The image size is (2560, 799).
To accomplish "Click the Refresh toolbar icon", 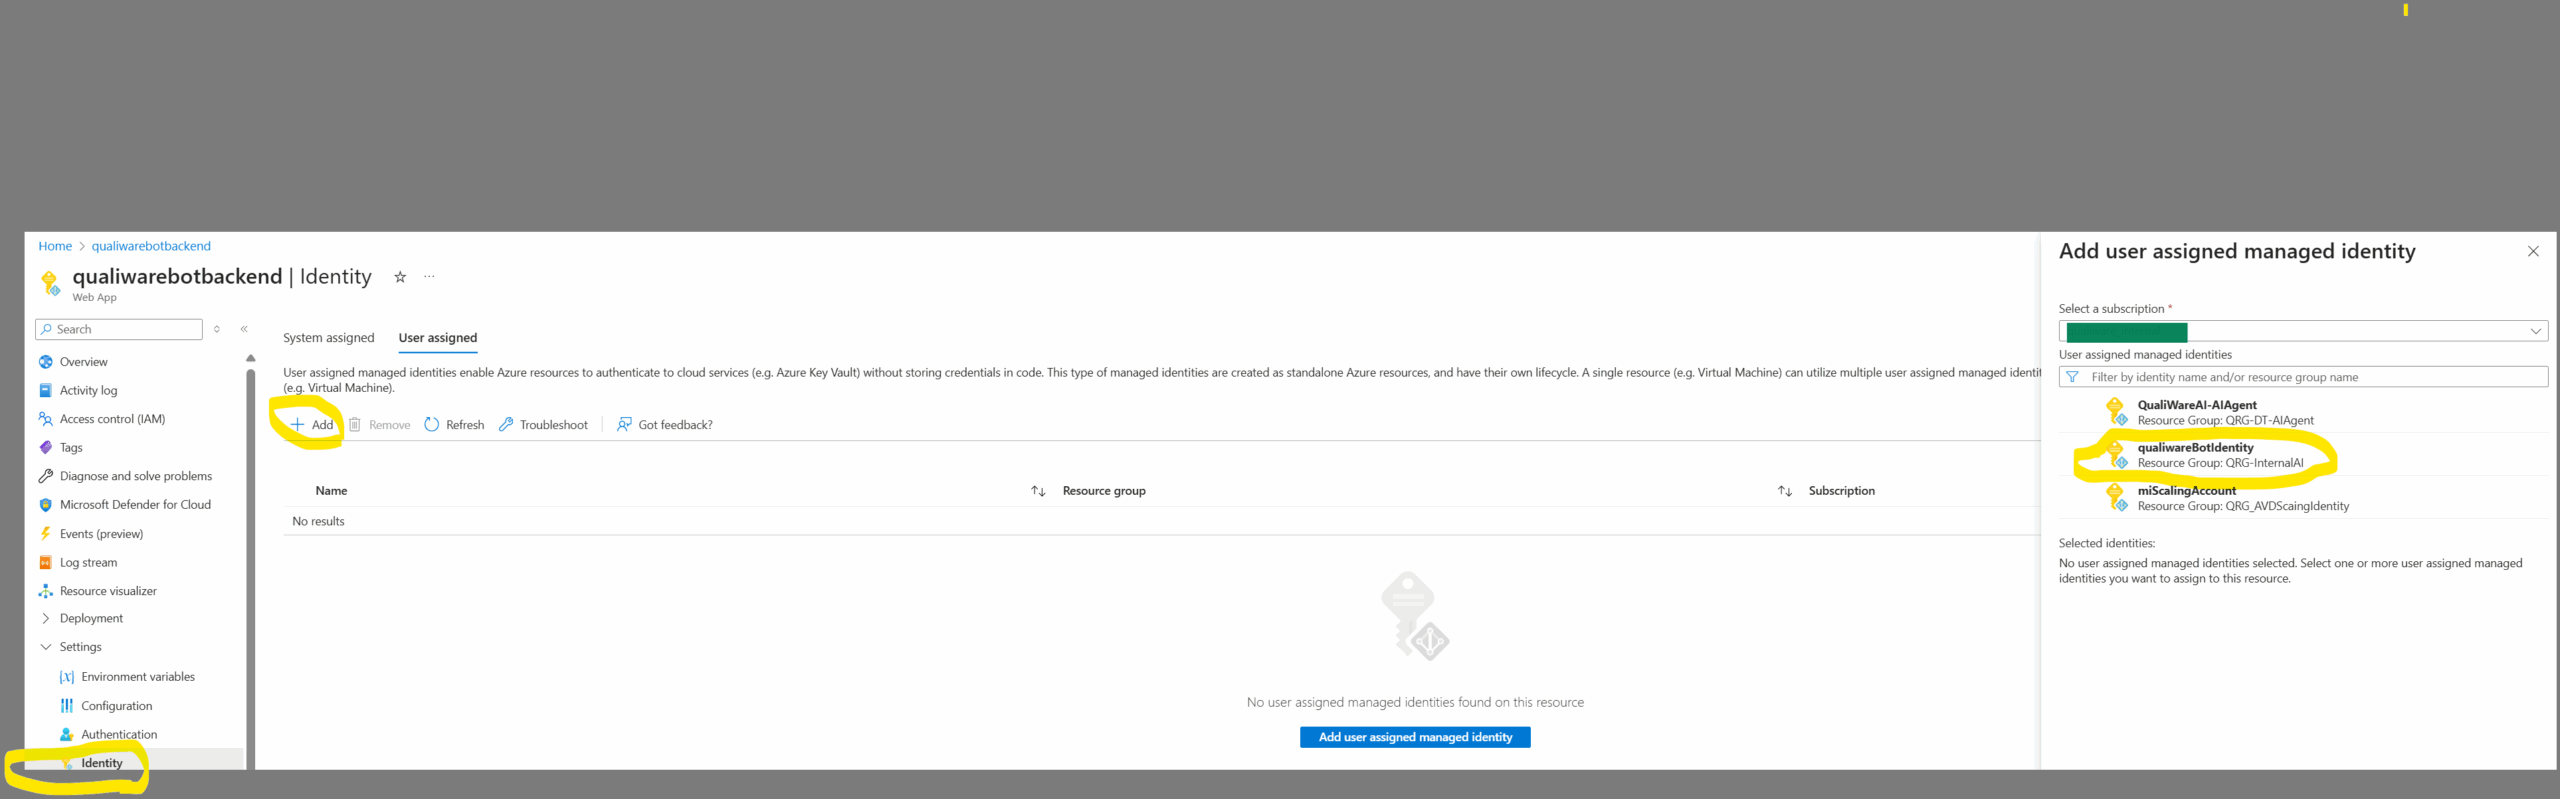I will 432,425.
